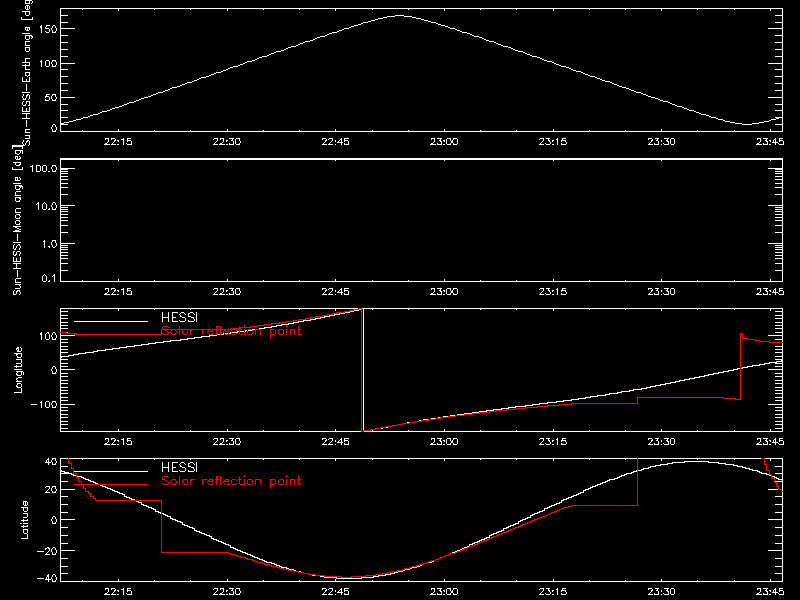Click the Latitude axis title
This screenshot has width=800, height=600.
pyautogui.click(x=24, y=520)
